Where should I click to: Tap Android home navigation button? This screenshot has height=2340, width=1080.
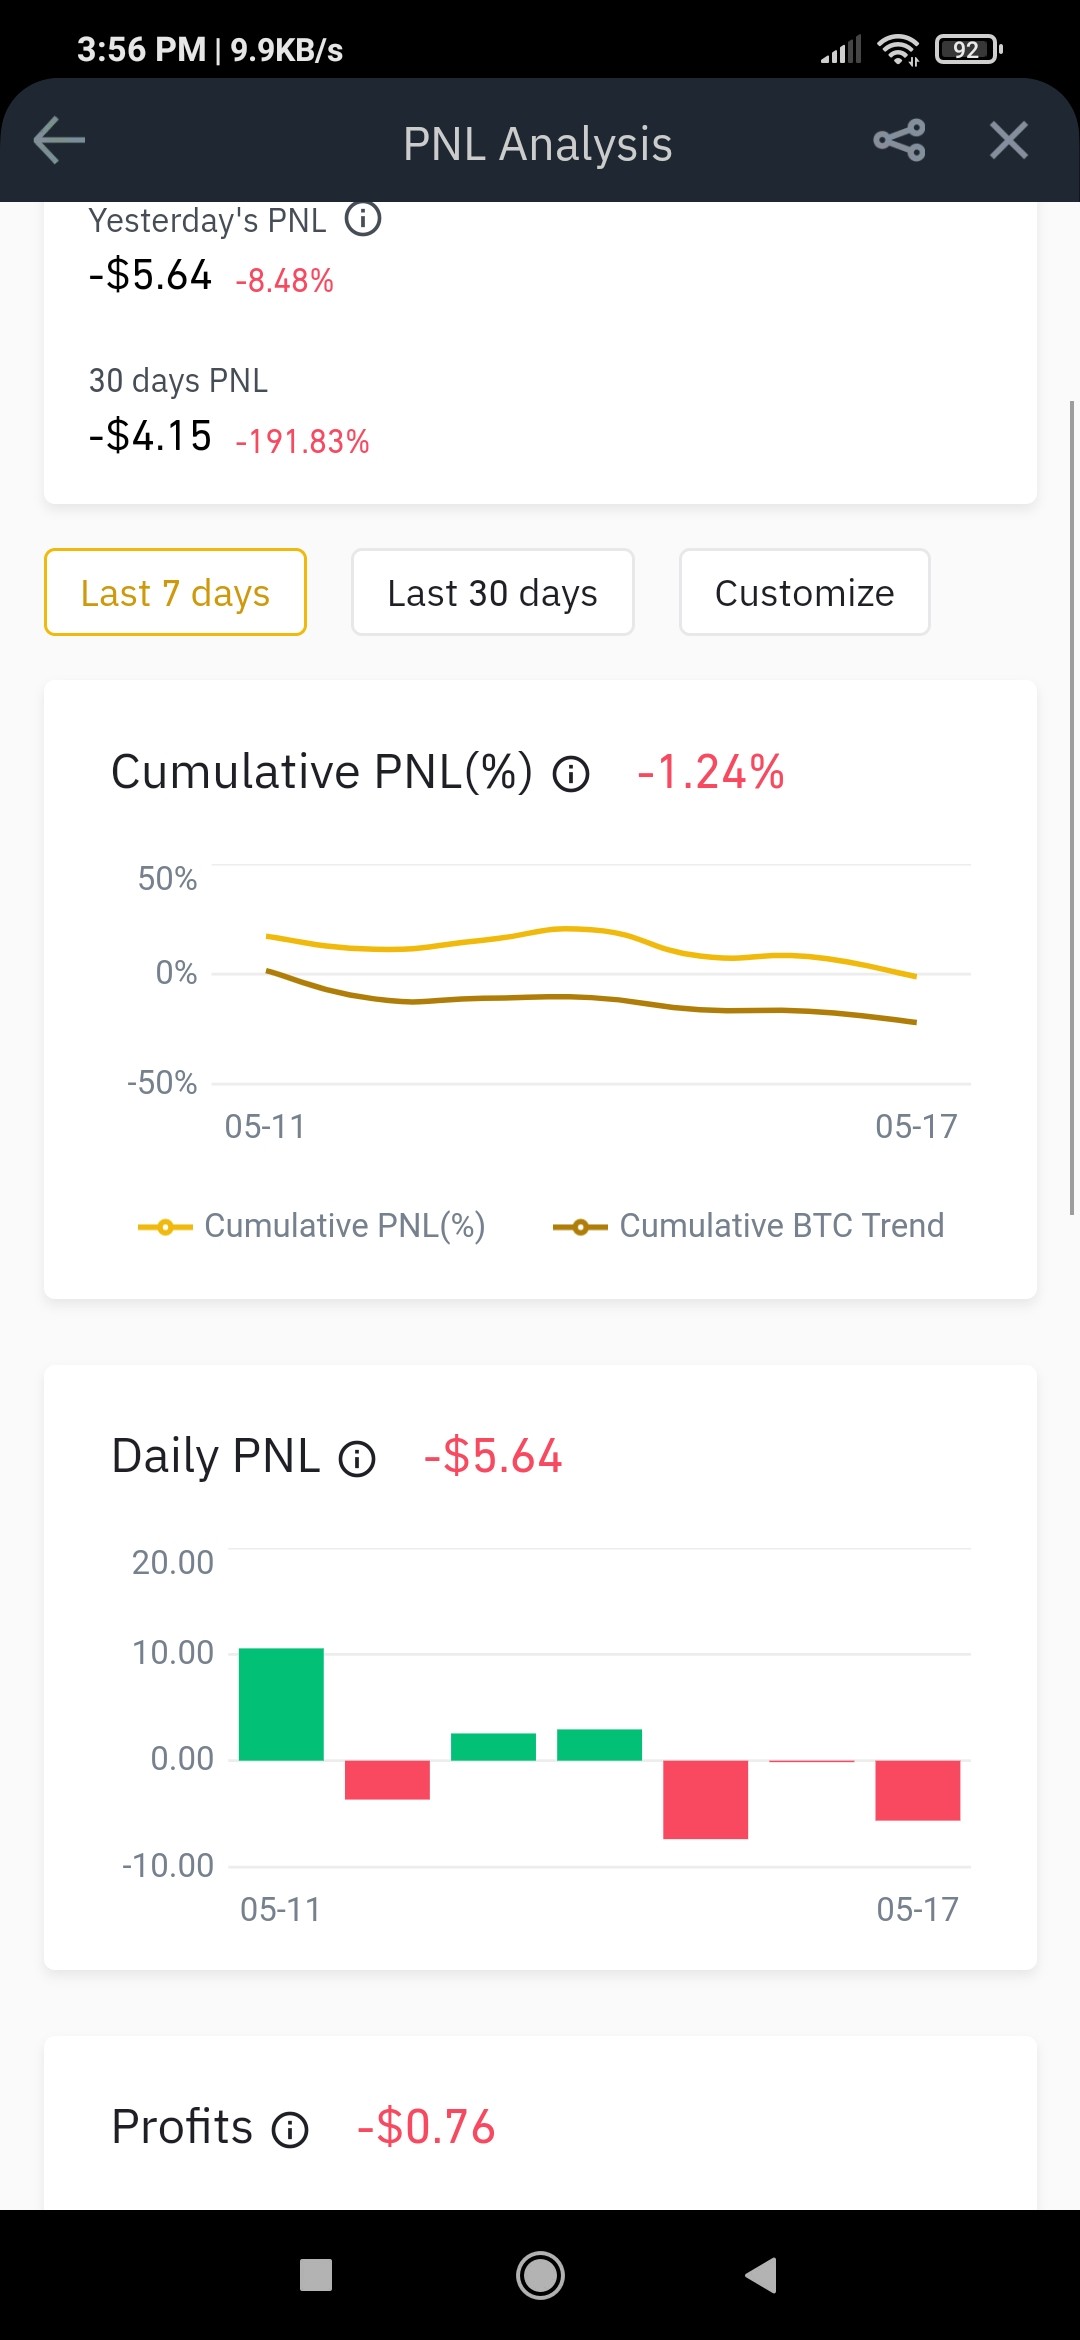540,2275
